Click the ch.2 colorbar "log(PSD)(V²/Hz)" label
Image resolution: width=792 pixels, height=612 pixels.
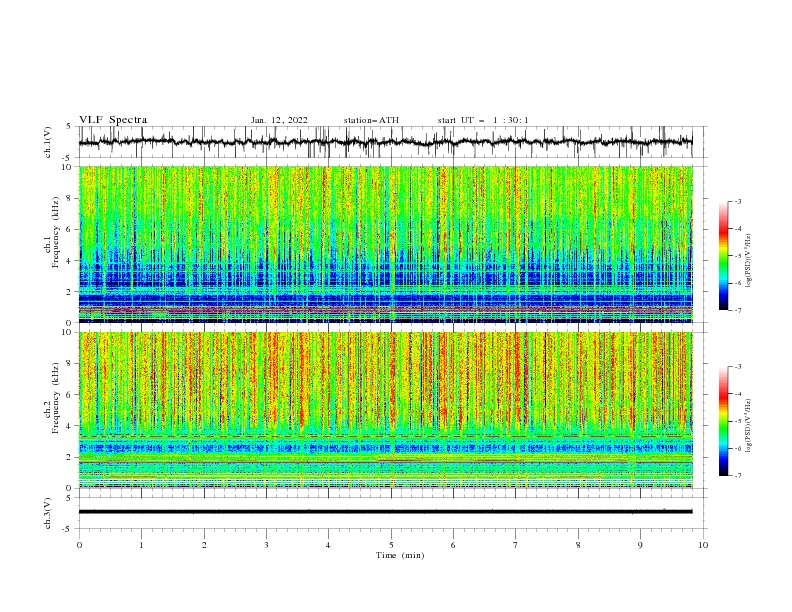click(x=748, y=425)
